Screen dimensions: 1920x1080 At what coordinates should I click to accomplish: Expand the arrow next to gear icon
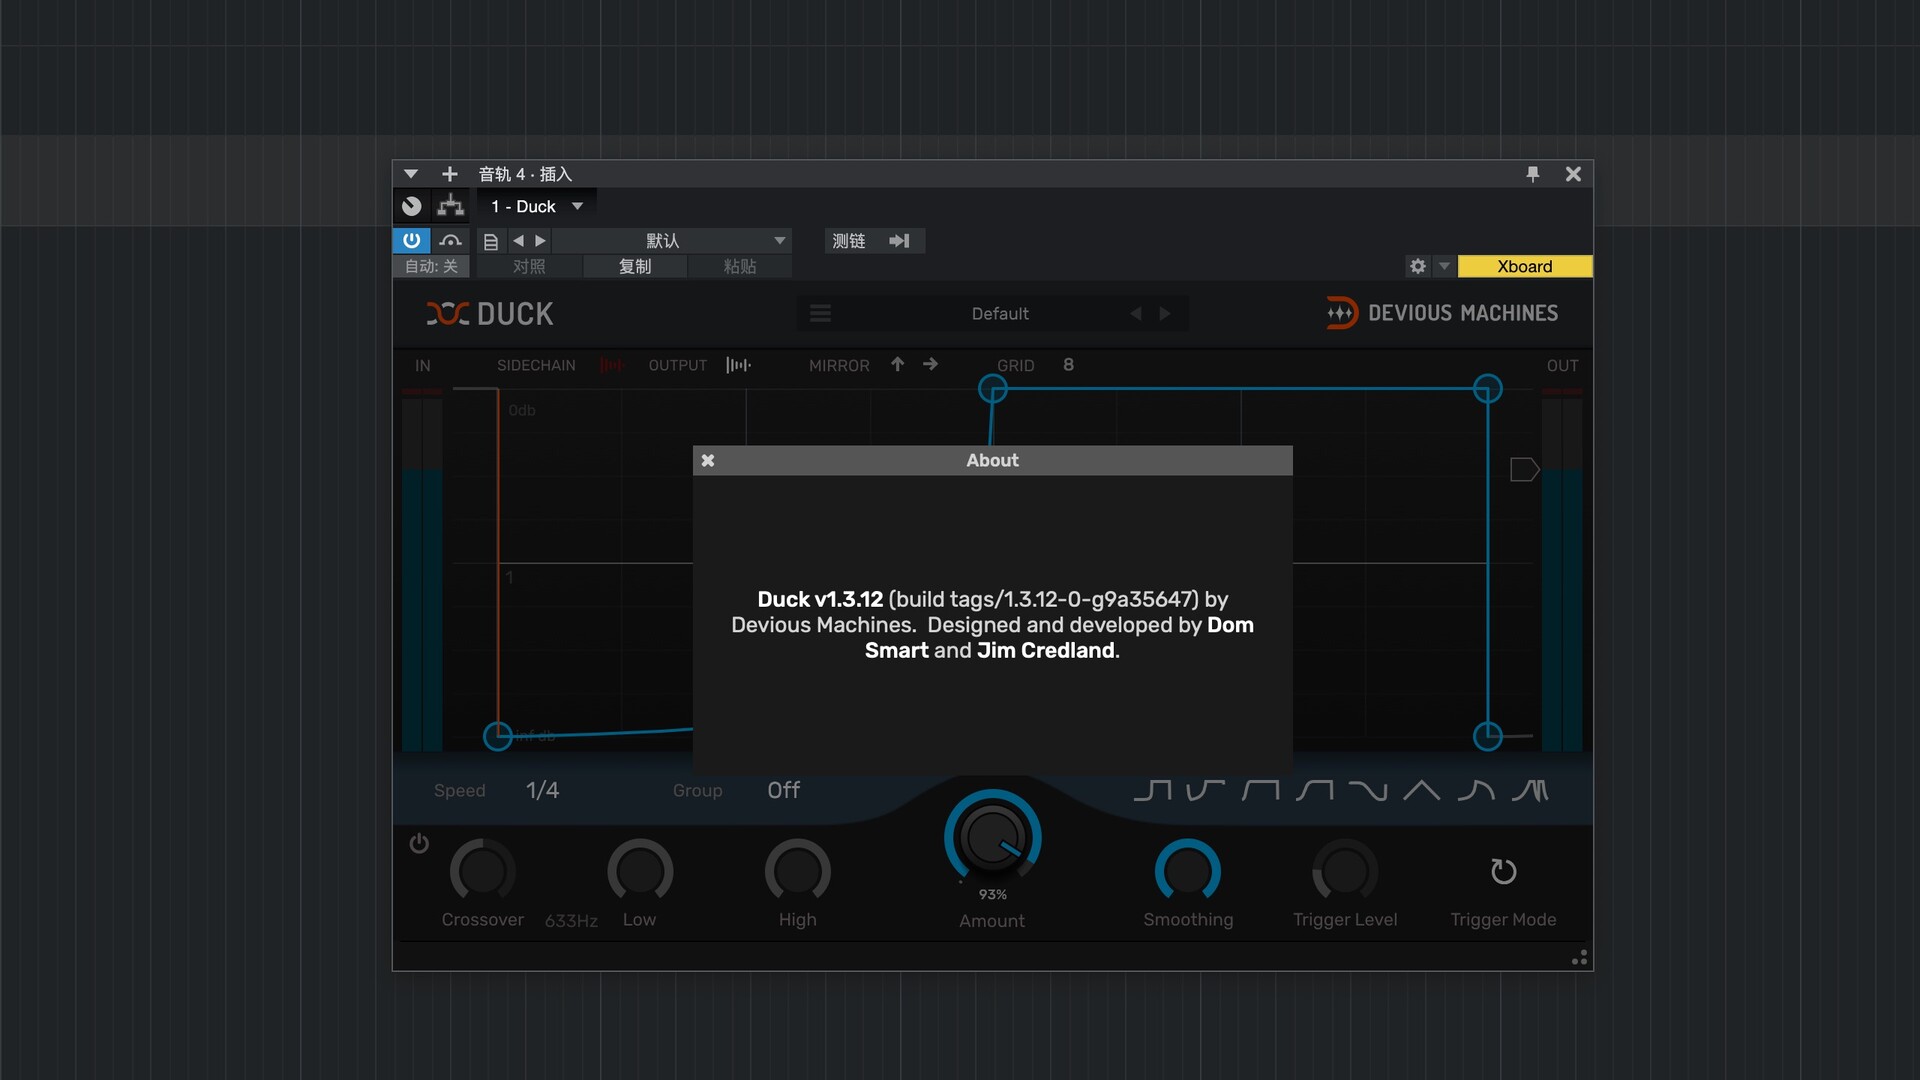point(1444,266)
